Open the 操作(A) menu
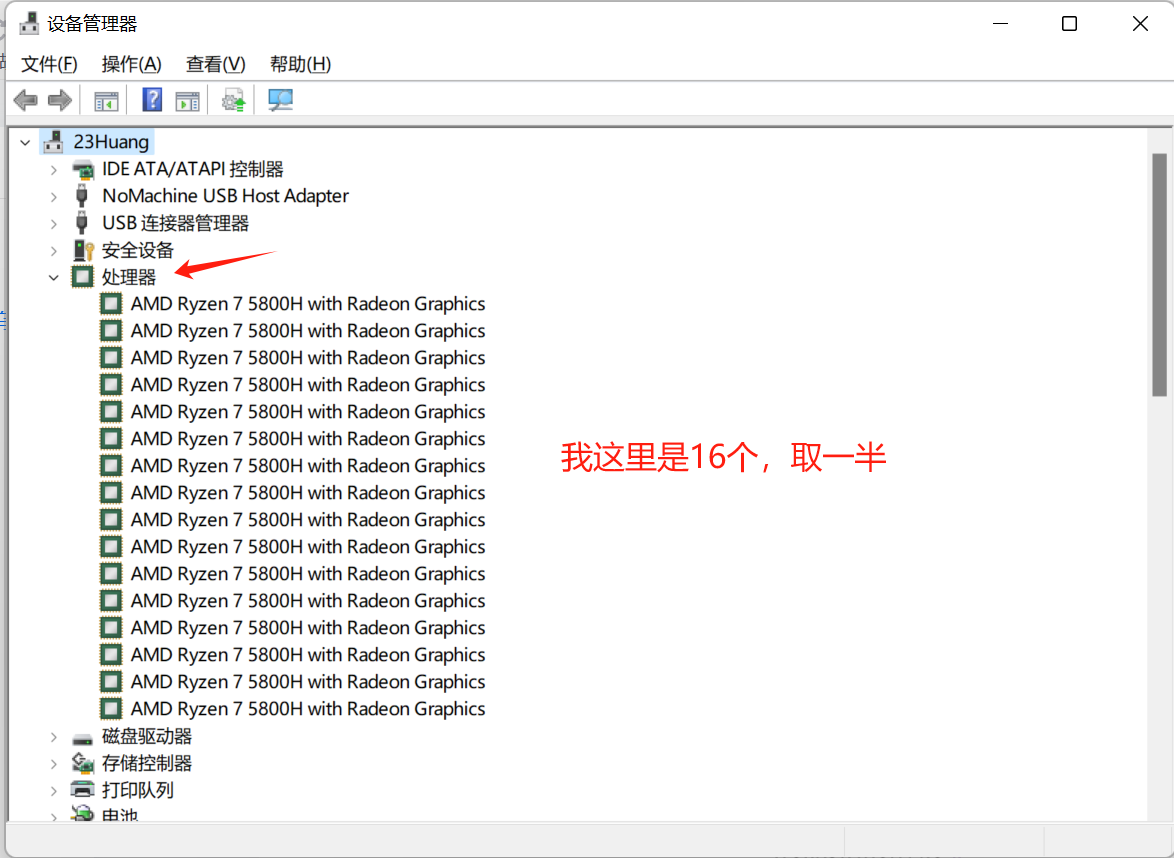The height and width of the screenshot is (858, 1174). click(132, 64)
